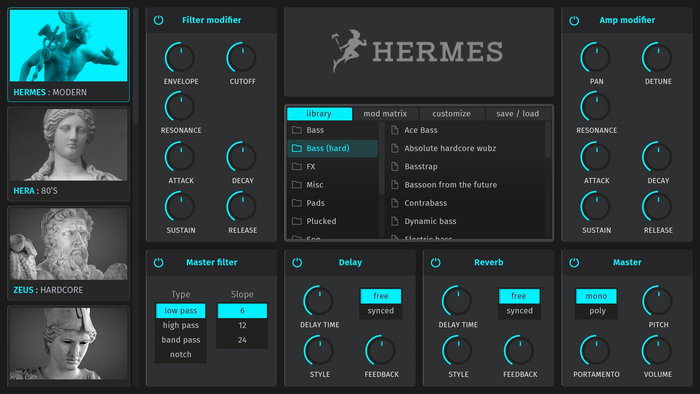Load the Basstrap preset
The image size is (700, 394).
coord(466,166)
